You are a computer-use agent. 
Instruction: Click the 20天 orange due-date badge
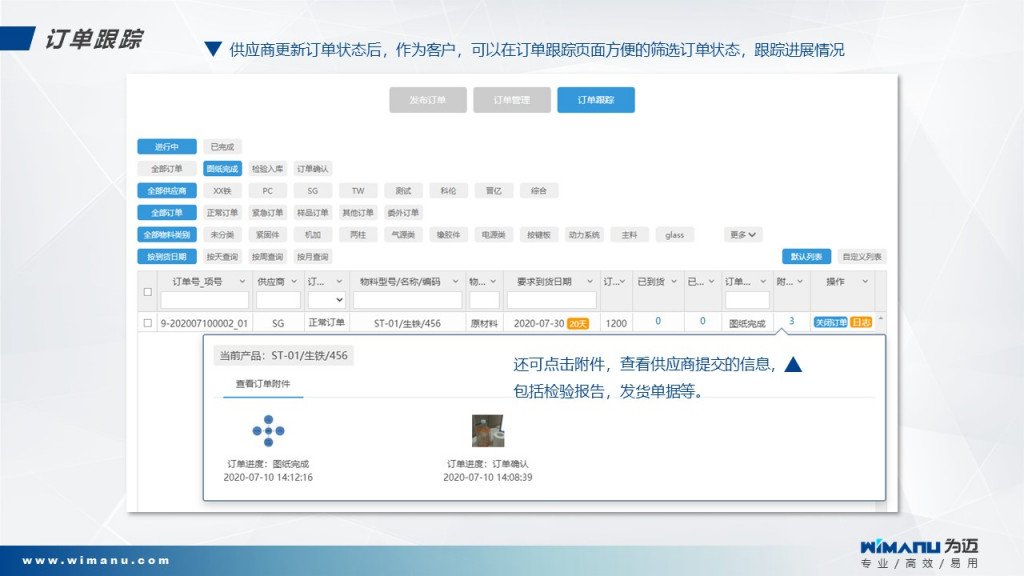pyautogui.click(x=578, y=323)
